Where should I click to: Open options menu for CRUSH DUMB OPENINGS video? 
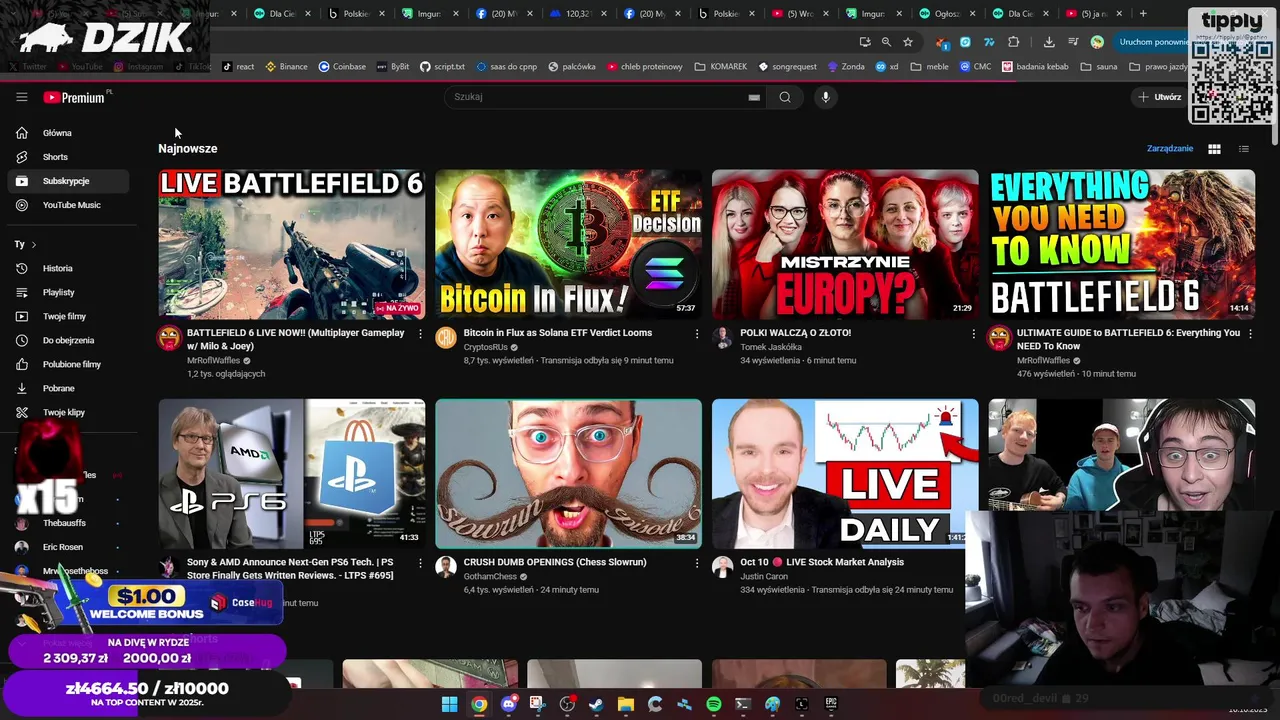tap(697, 563)
